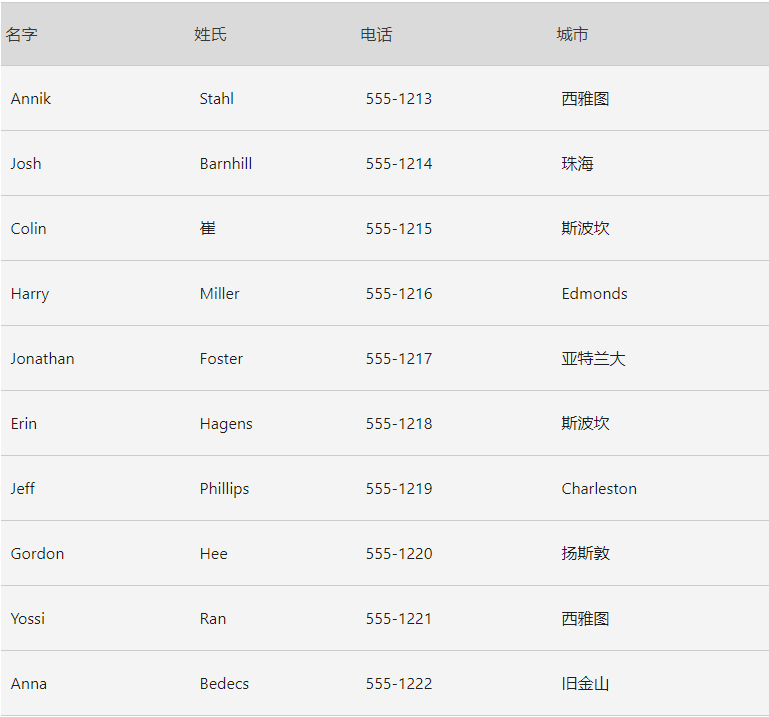Click the 名字 column header
This screenshot has width=769, height=717.
click(22, 35)
